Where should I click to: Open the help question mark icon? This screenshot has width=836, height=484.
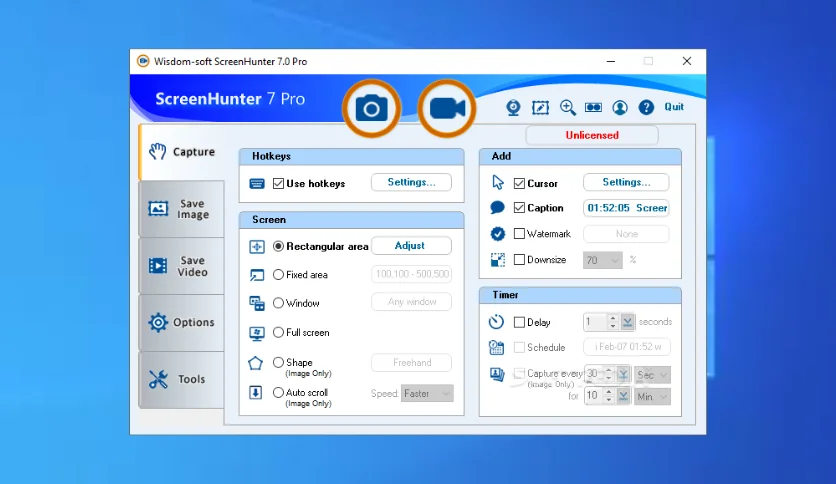(646, 108)
